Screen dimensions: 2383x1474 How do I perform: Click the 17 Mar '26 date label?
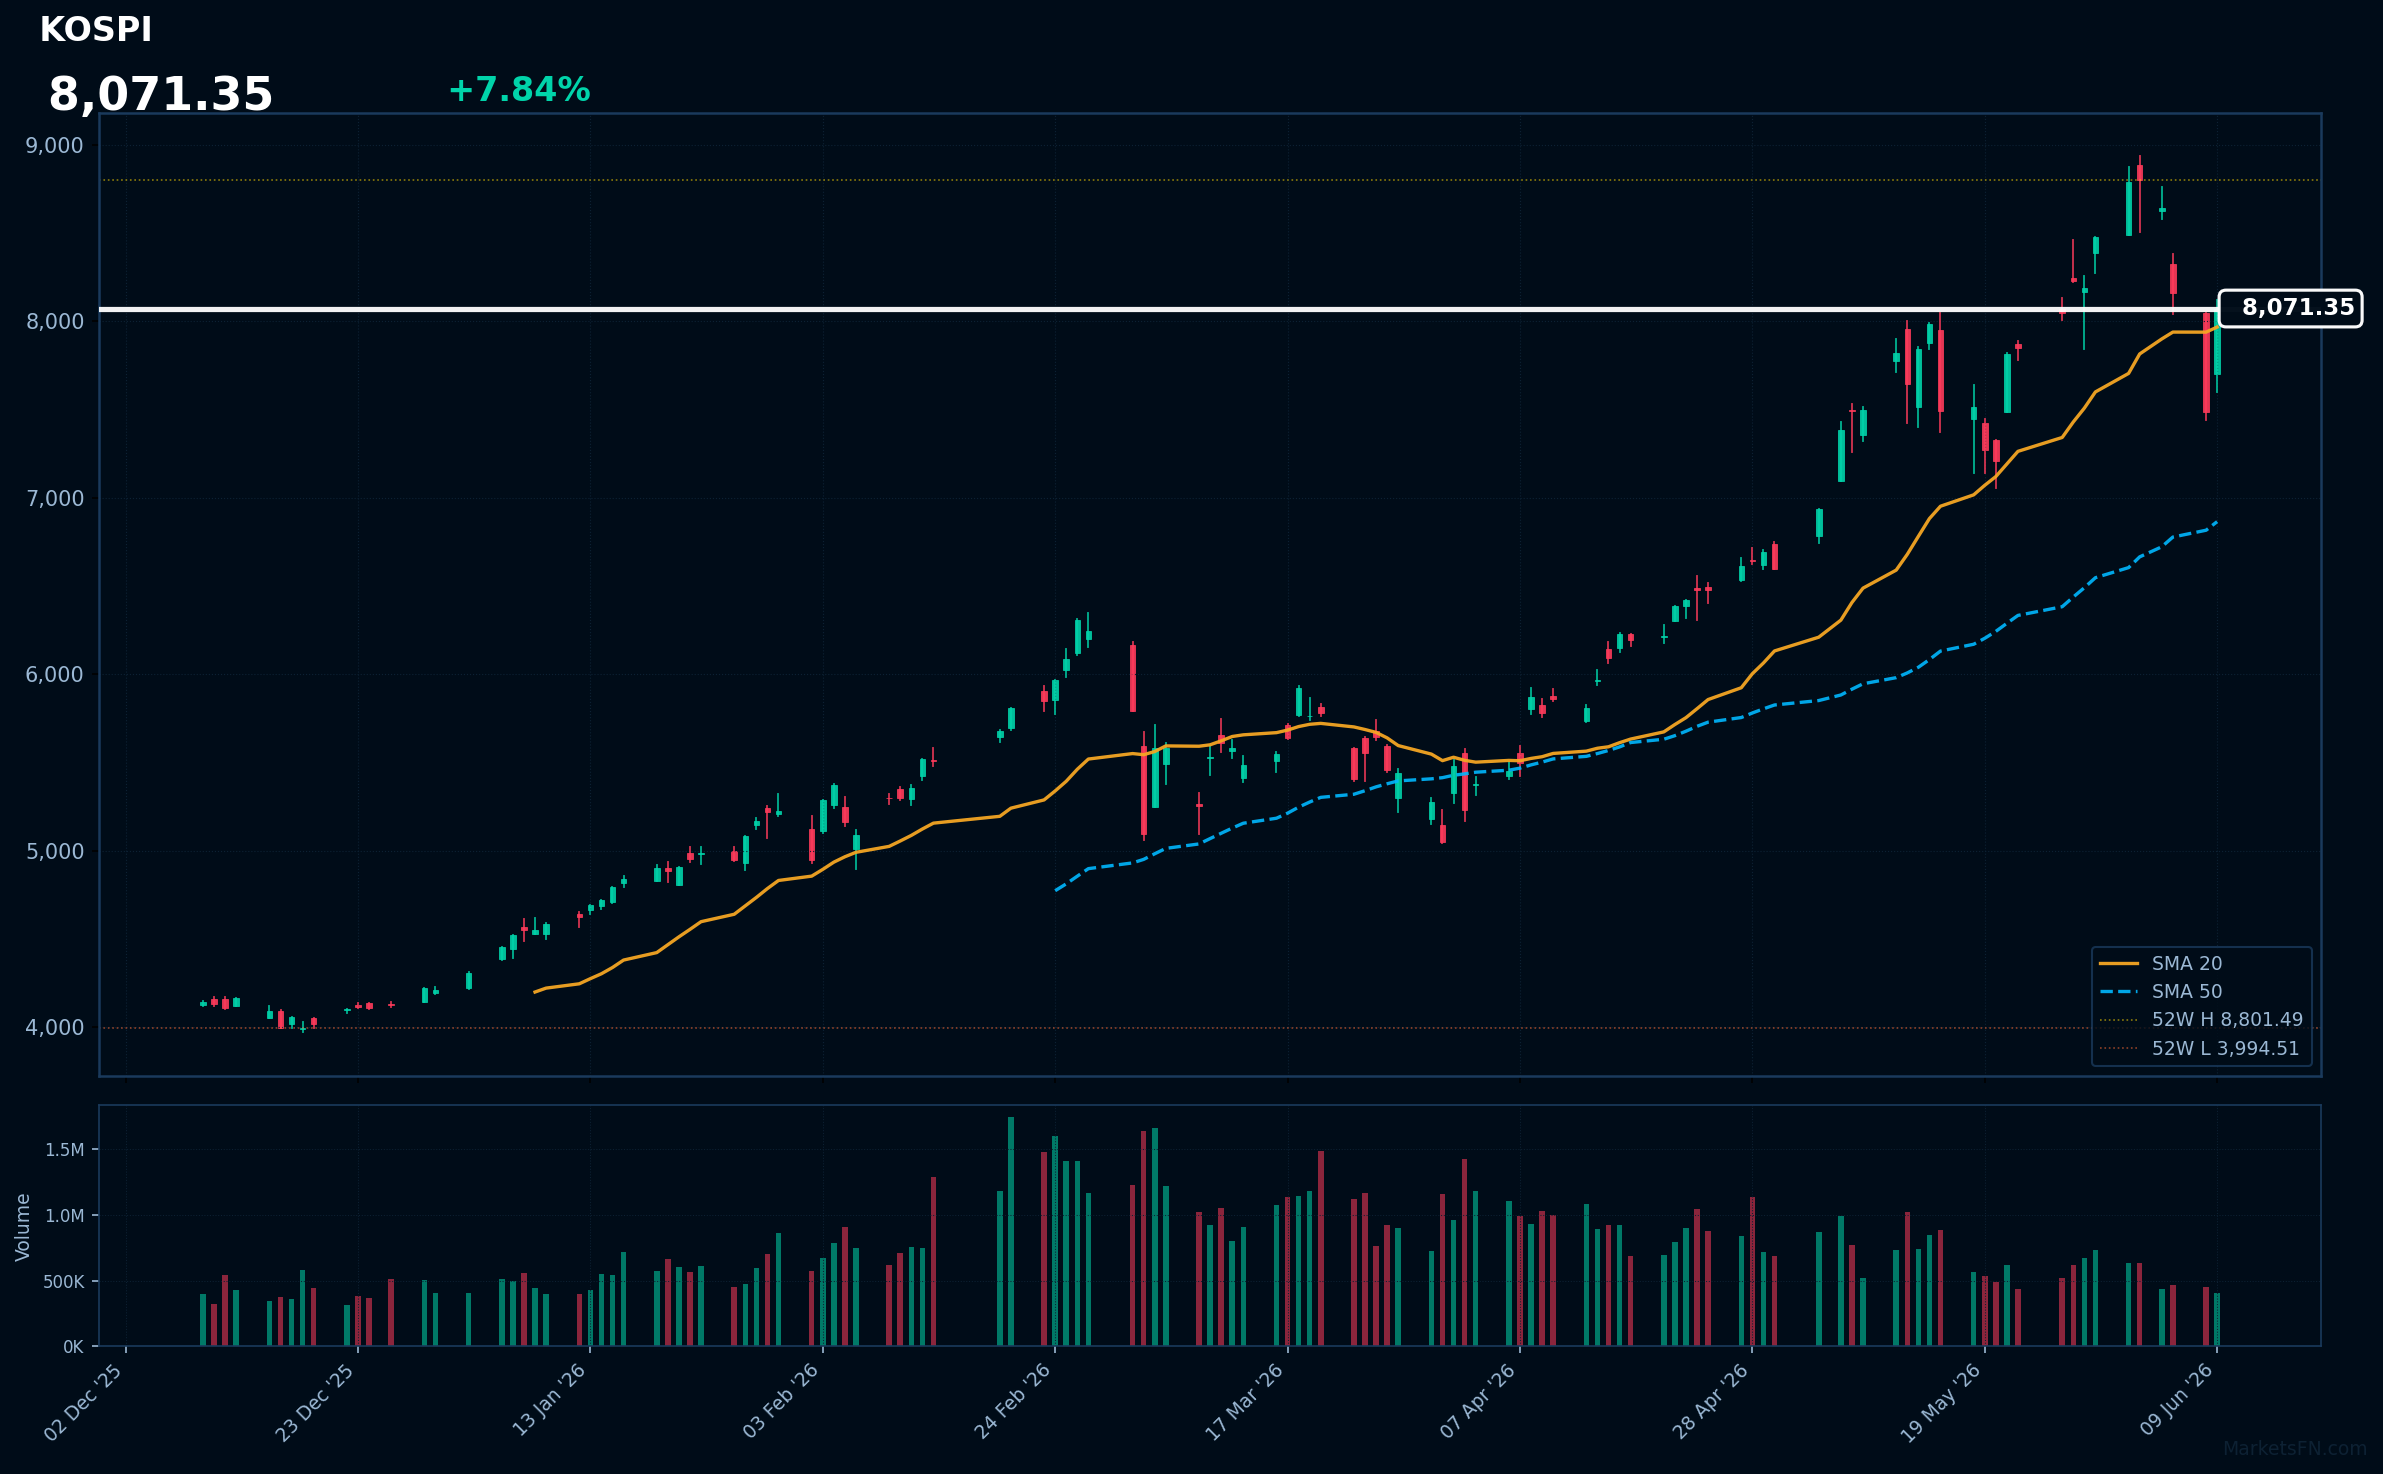point(1245,1402)
